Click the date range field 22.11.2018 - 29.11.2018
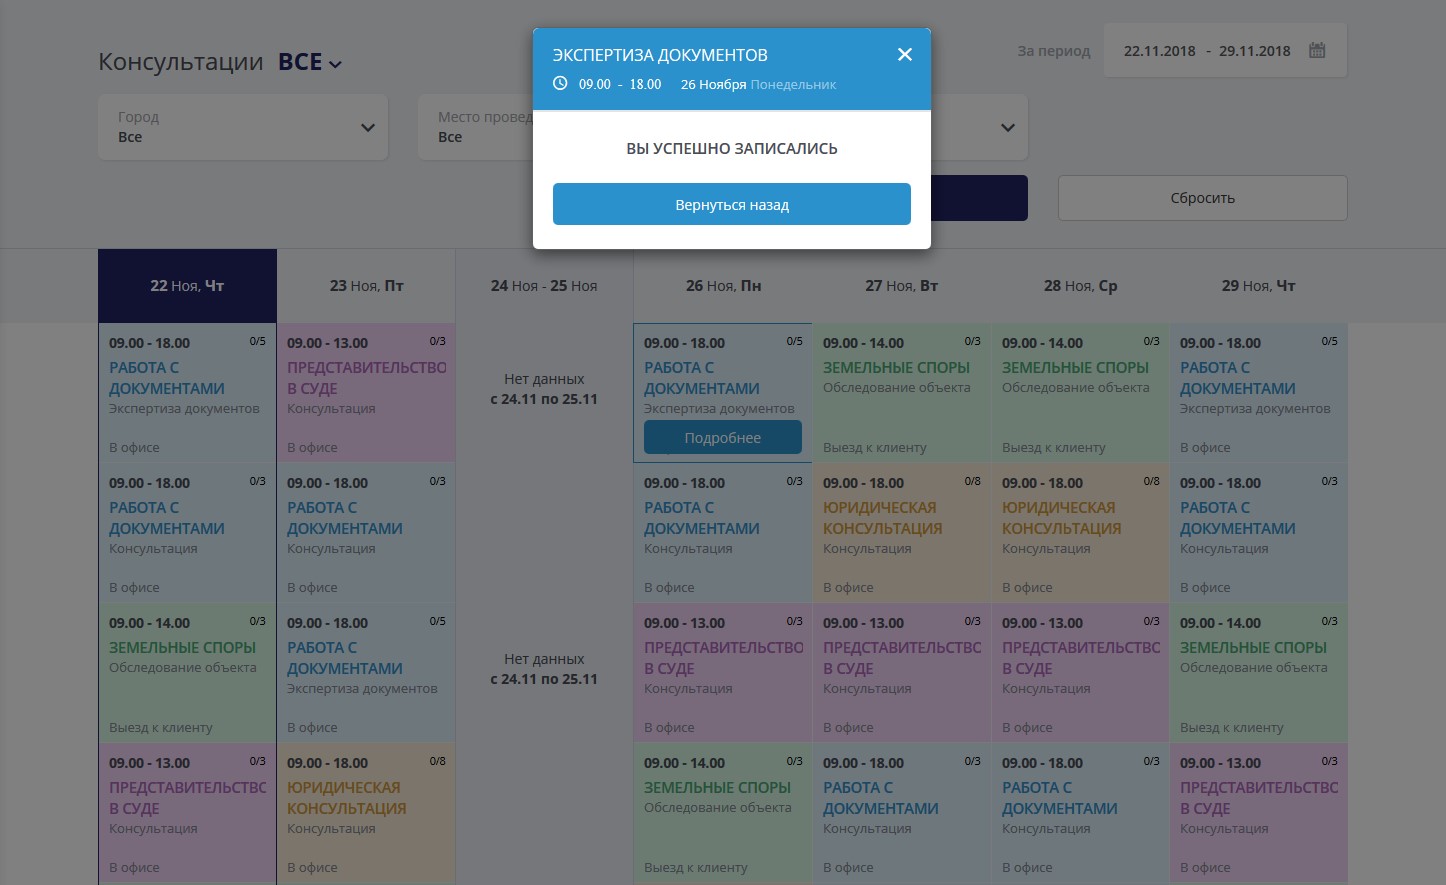1446x885 pixels. click(1206, 51)
